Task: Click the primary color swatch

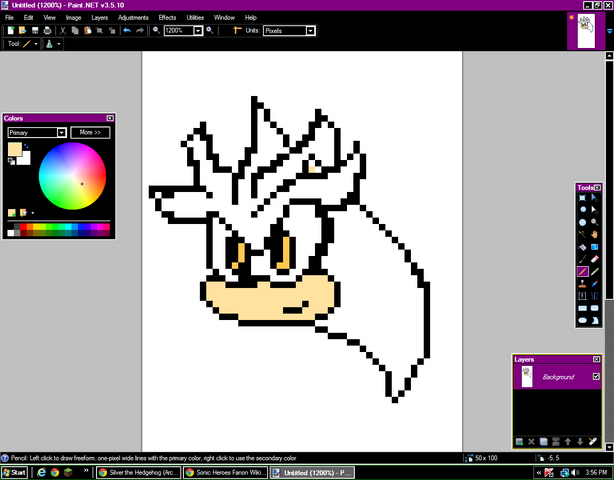Action: (x=15, y=149)
